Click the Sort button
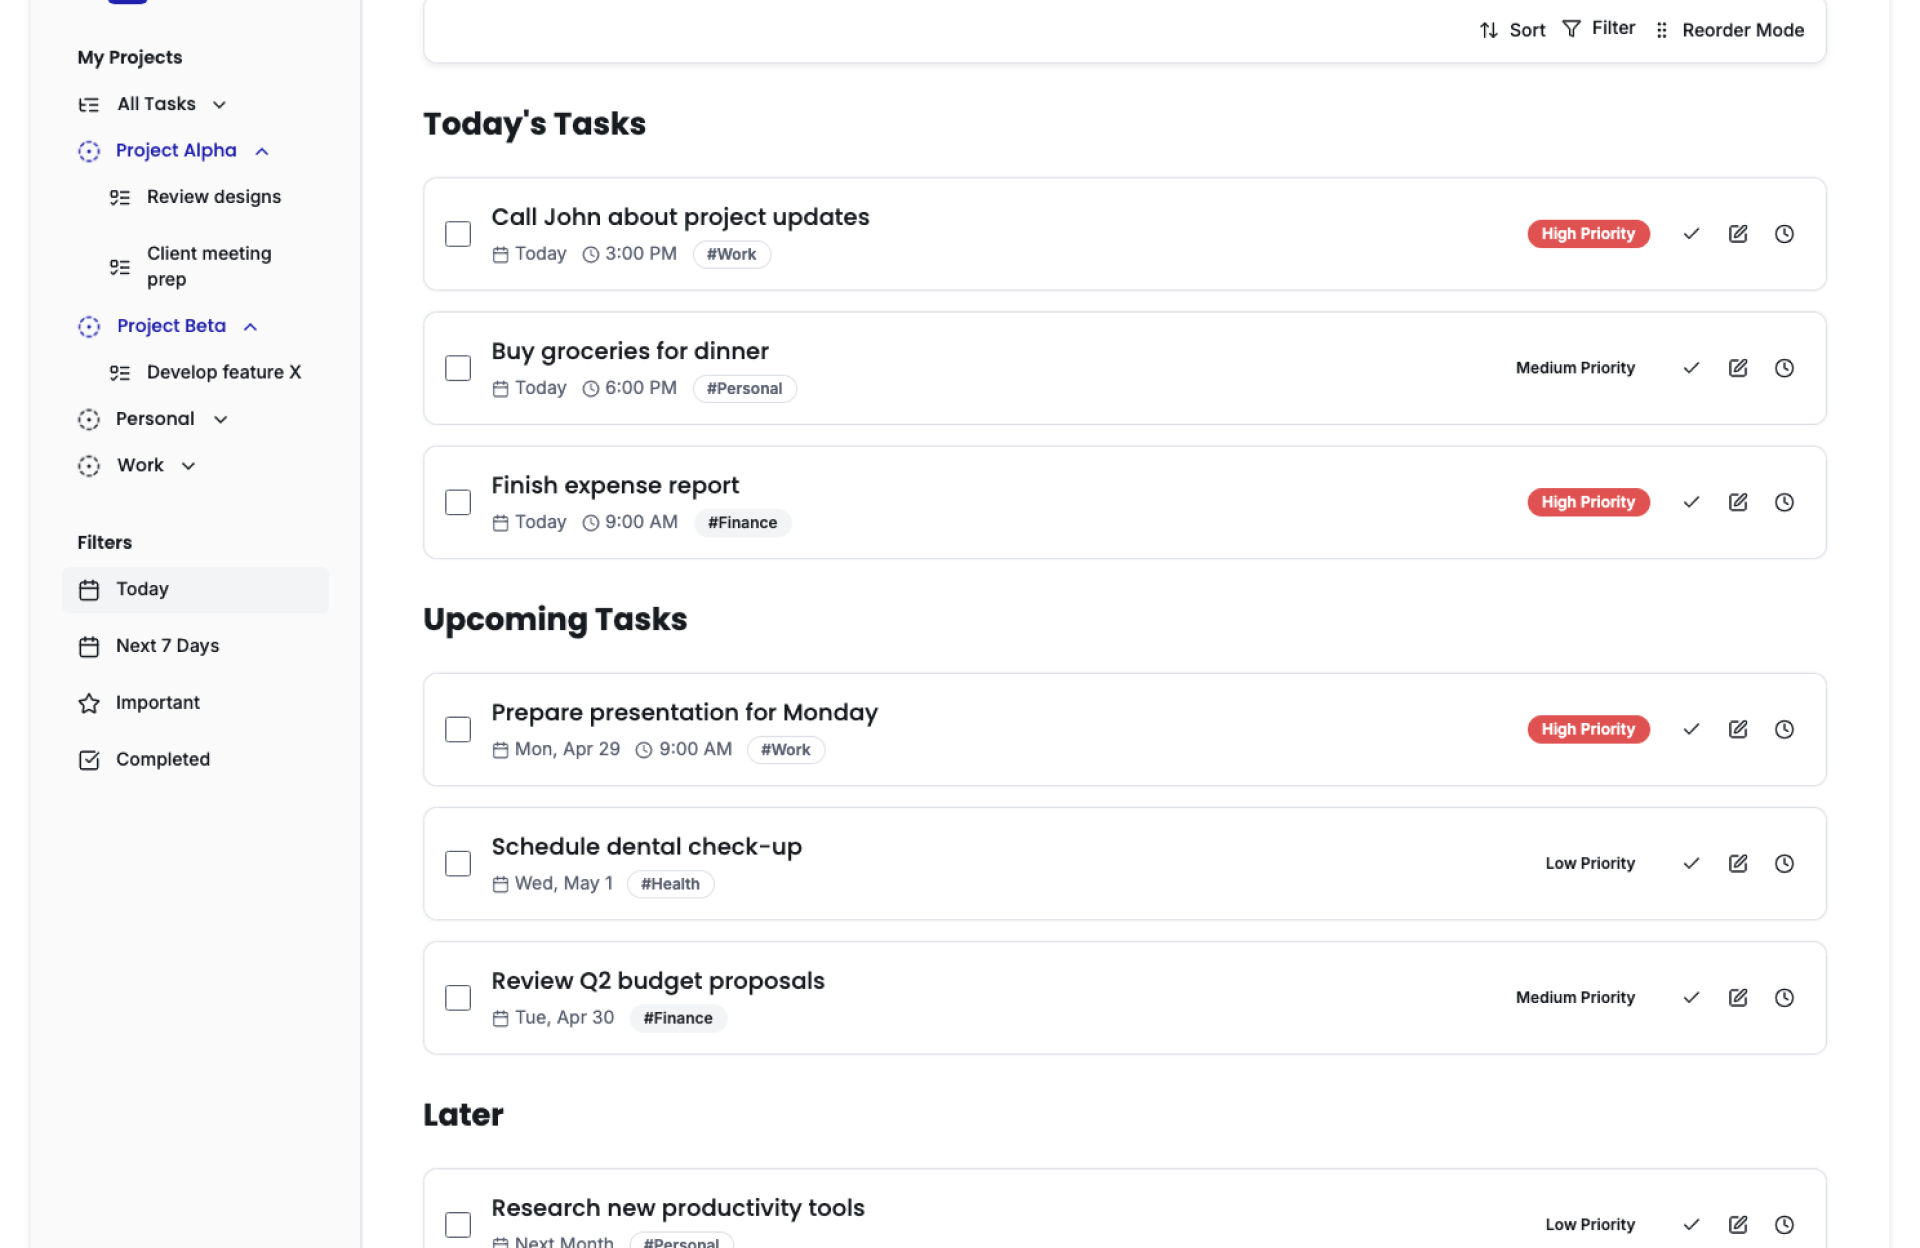This screenshot has height=1248, width=1920. 1512,30
